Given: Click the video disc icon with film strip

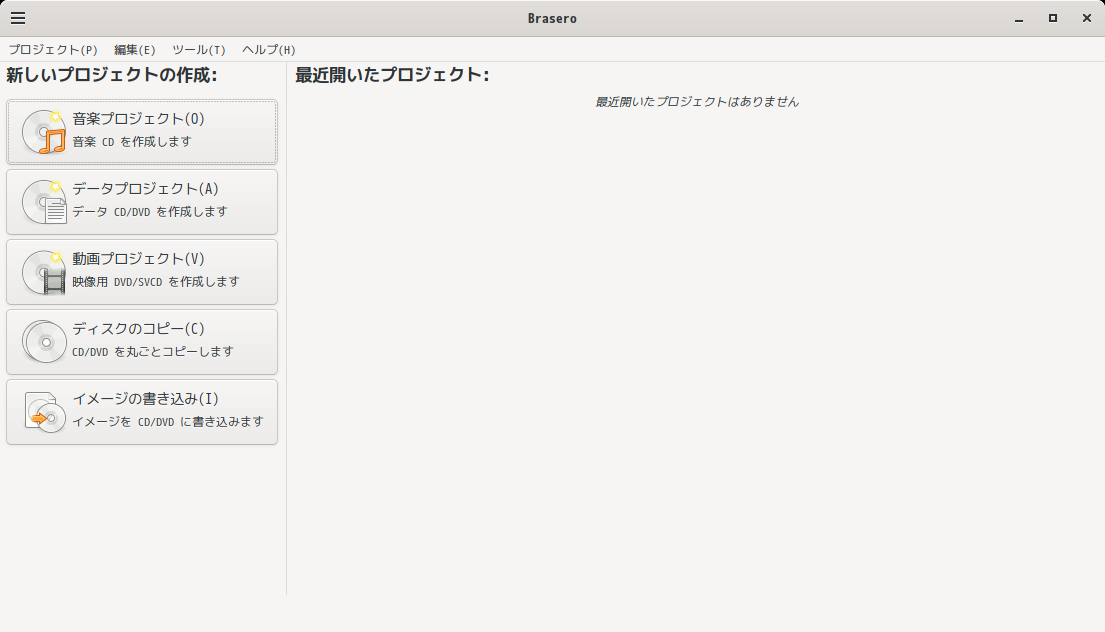Looking at the screenshot, I should [x=44, y=272].
